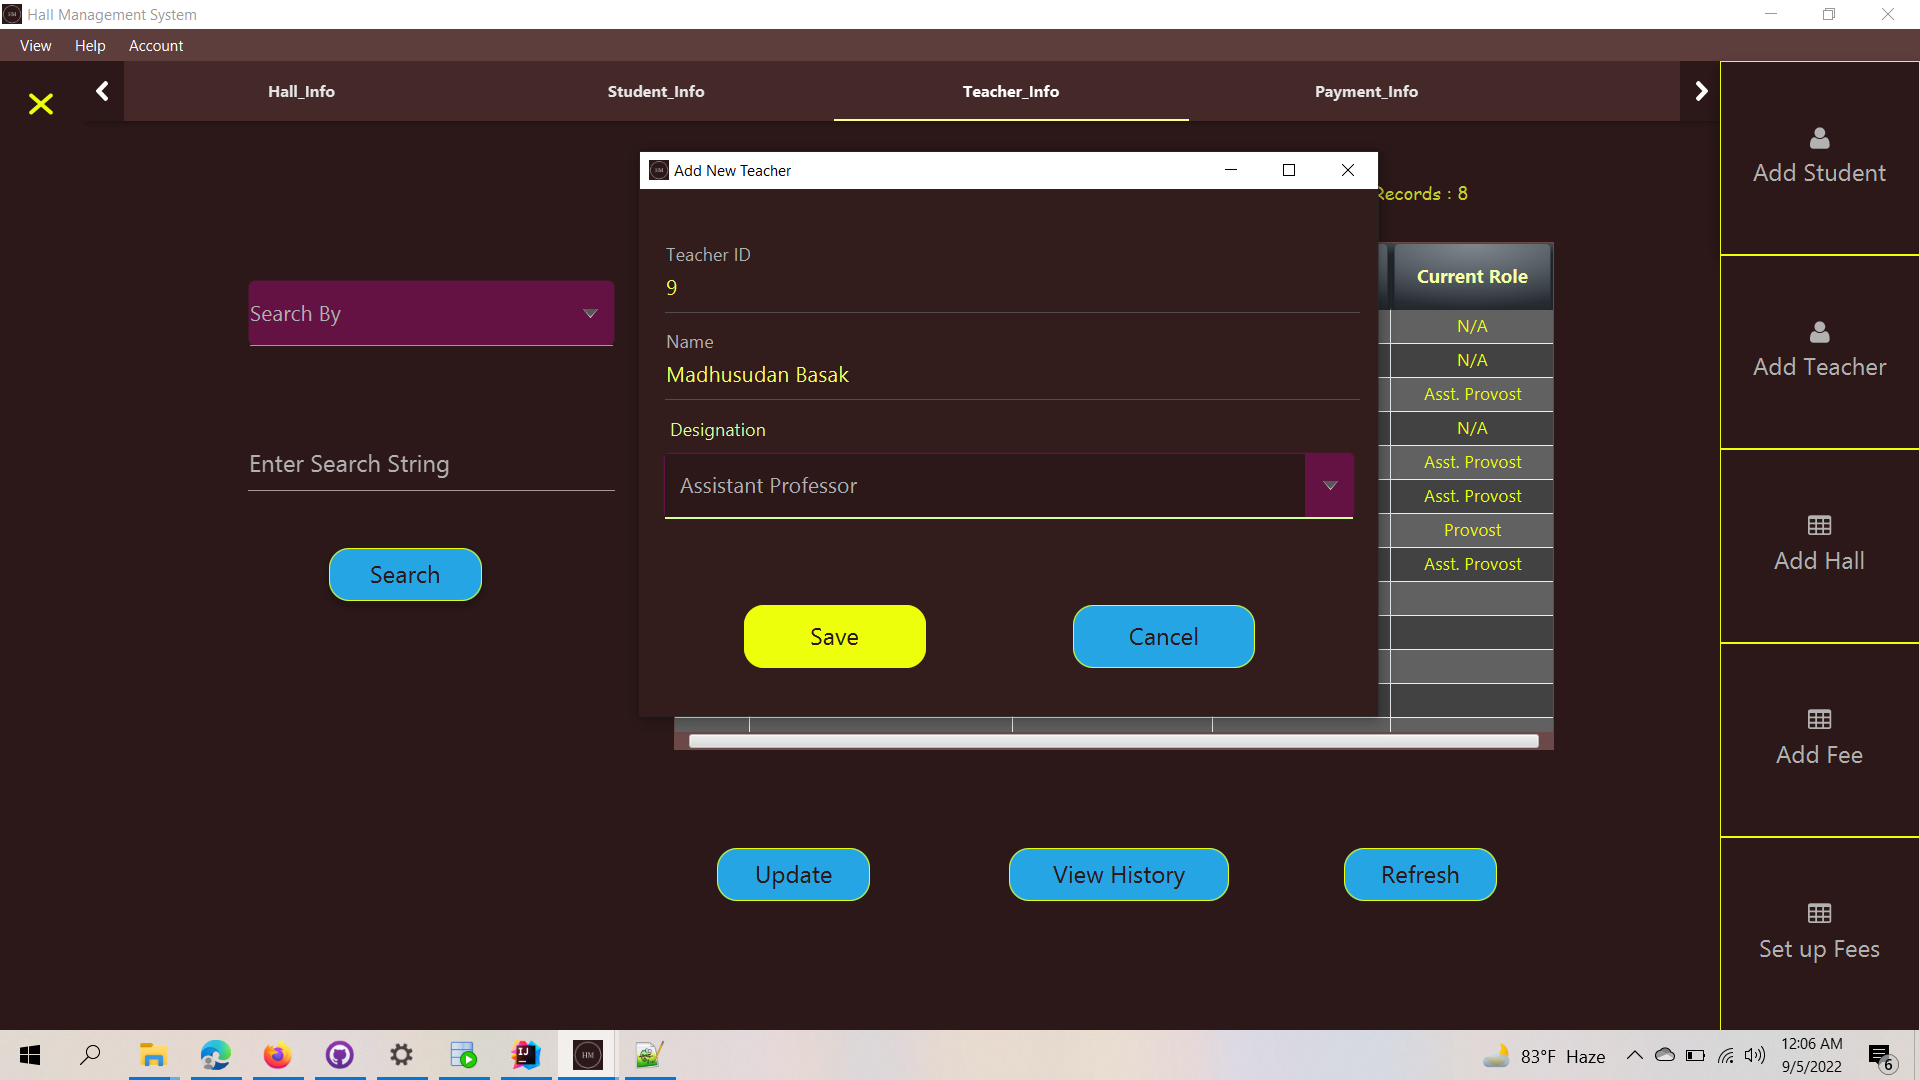Expand the Designation dropdown showing Assistant Professor
The height and width of the screenshot is (1080, 1920).
[1329, 485]
